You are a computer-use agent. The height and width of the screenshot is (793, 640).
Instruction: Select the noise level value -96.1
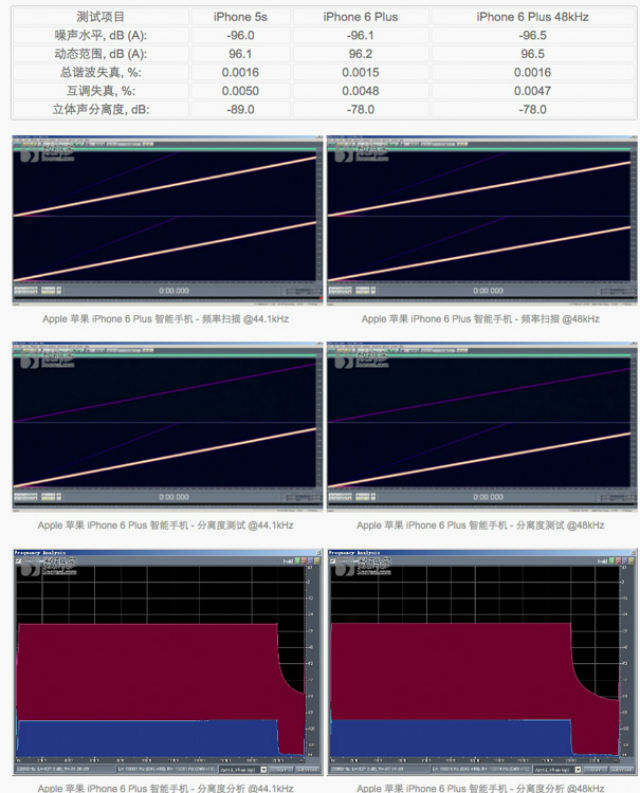(360, 35)
